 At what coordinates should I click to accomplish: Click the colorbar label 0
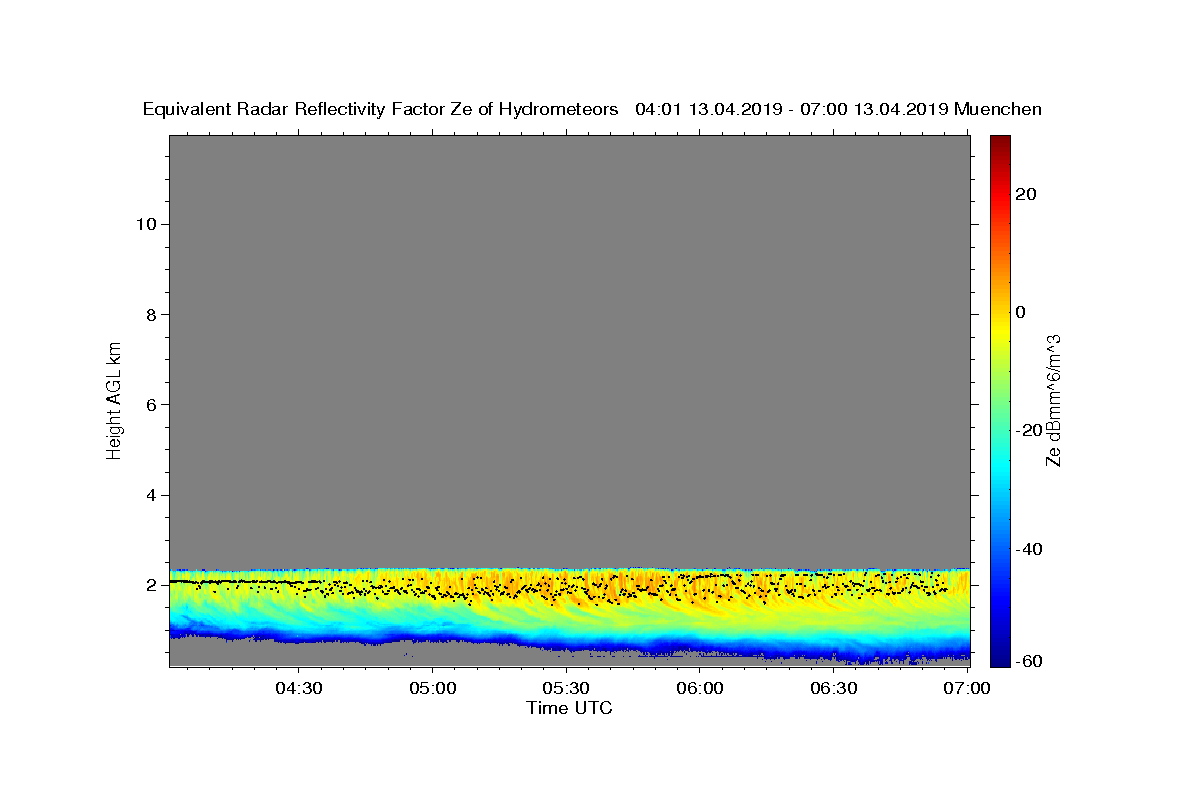click(1022, 312)
